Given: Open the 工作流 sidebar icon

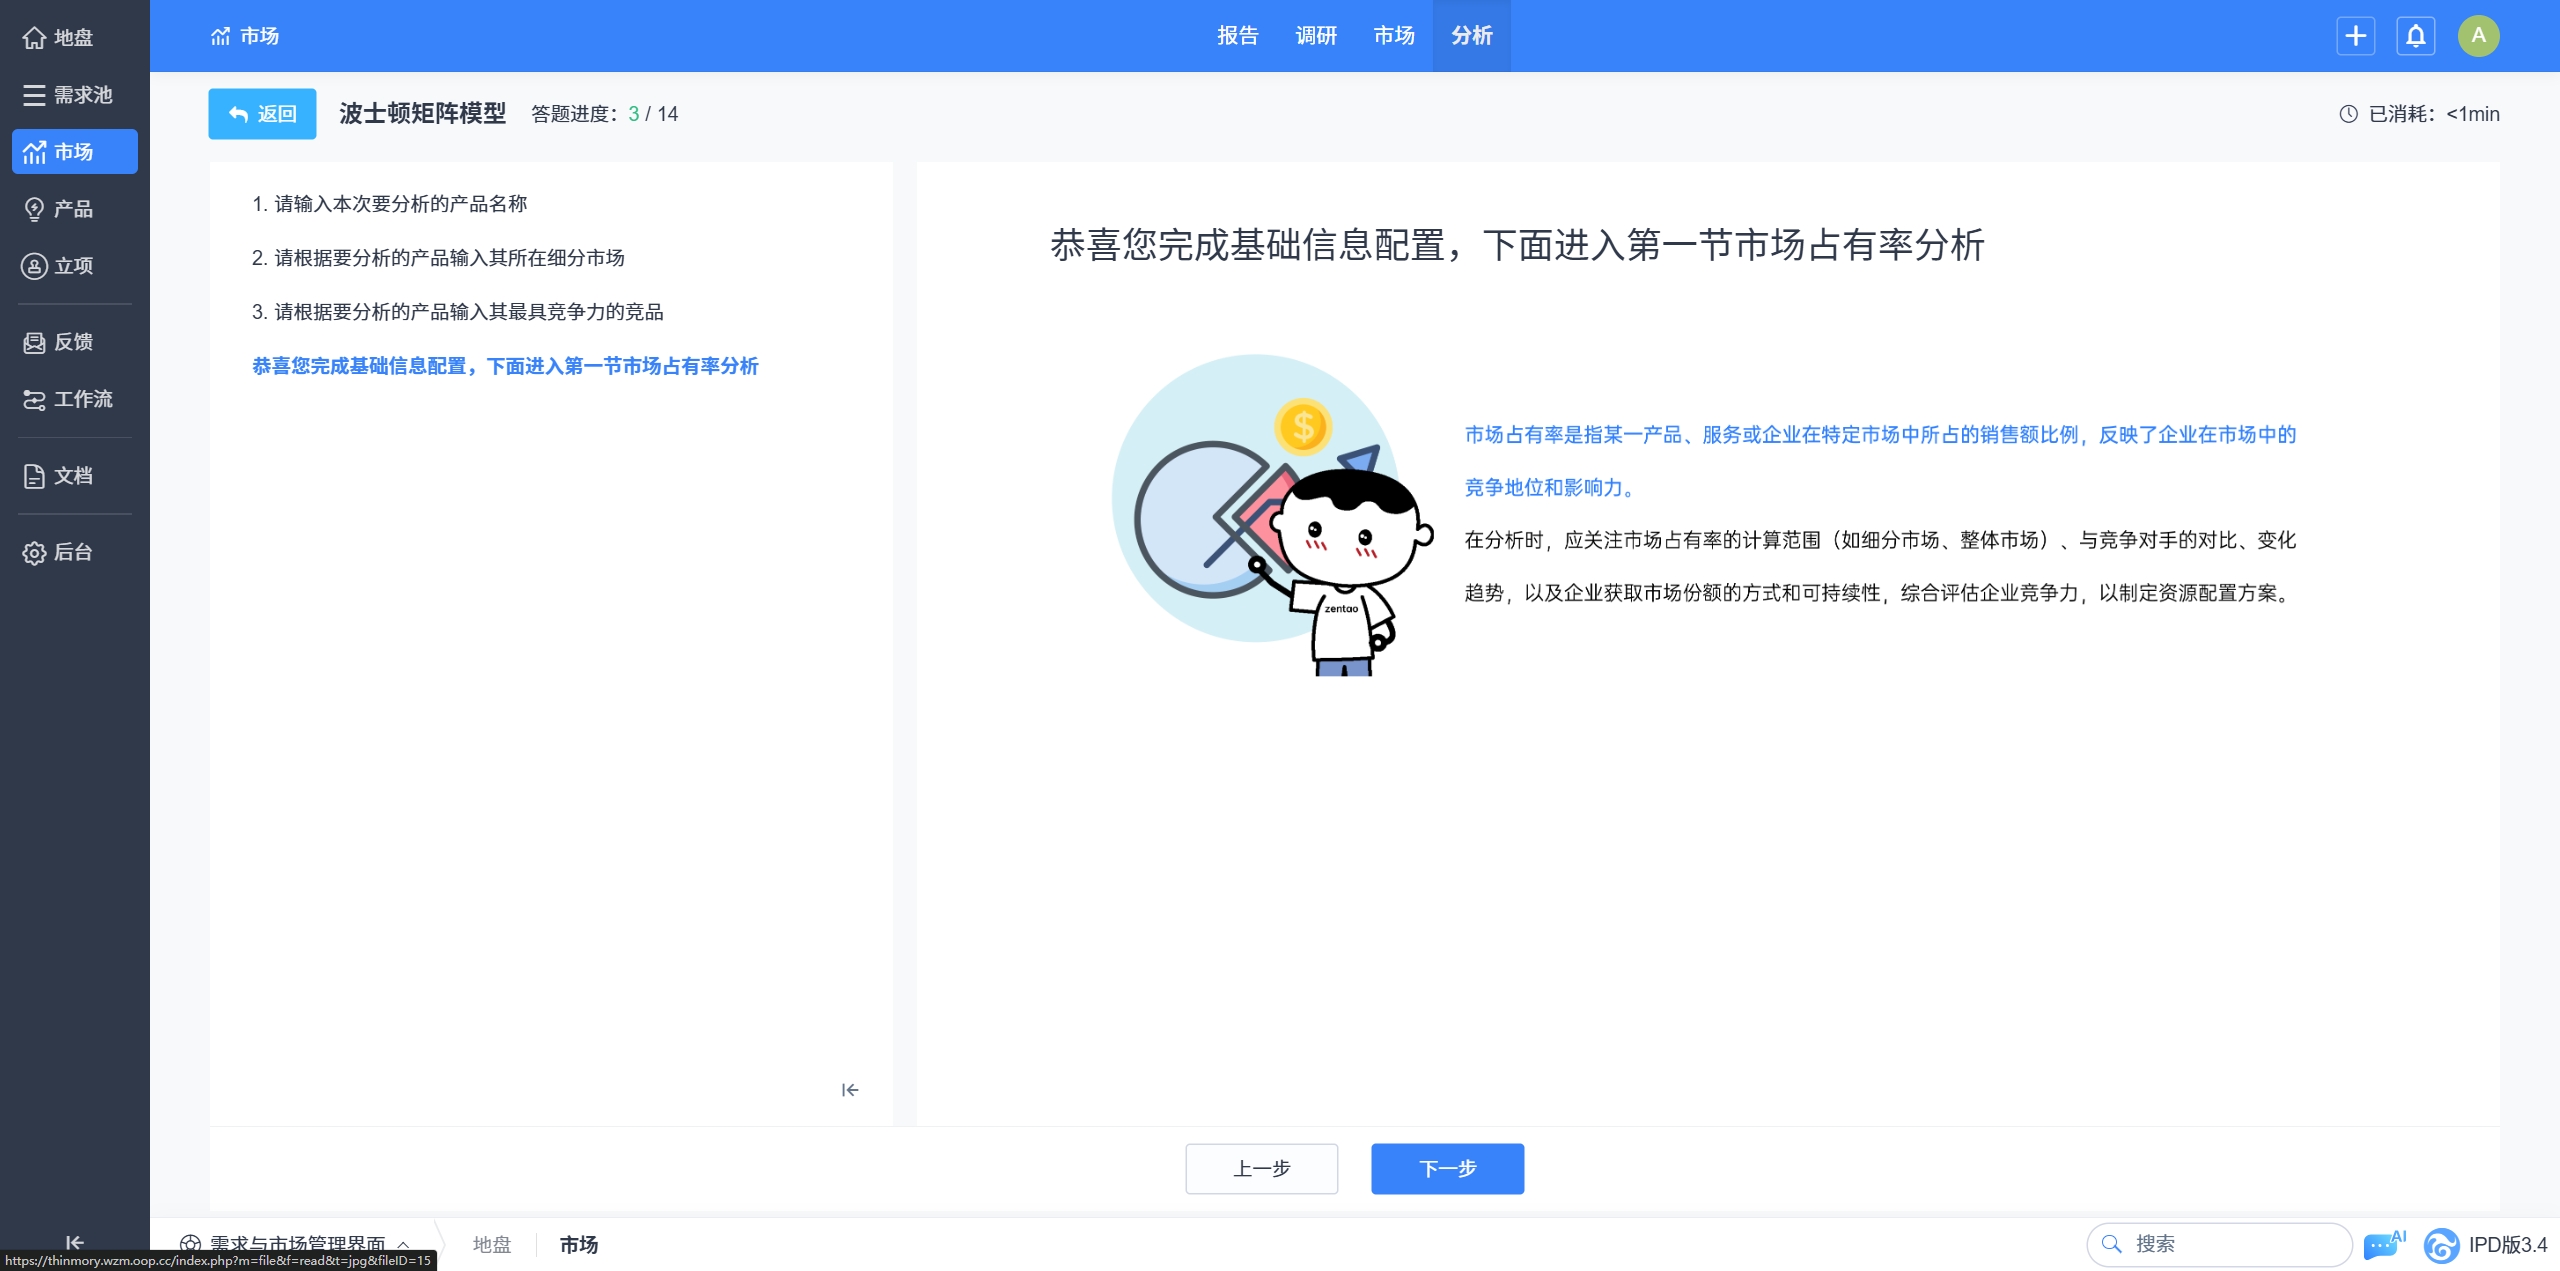Looking at the screenshot, I should pos(35,399).
